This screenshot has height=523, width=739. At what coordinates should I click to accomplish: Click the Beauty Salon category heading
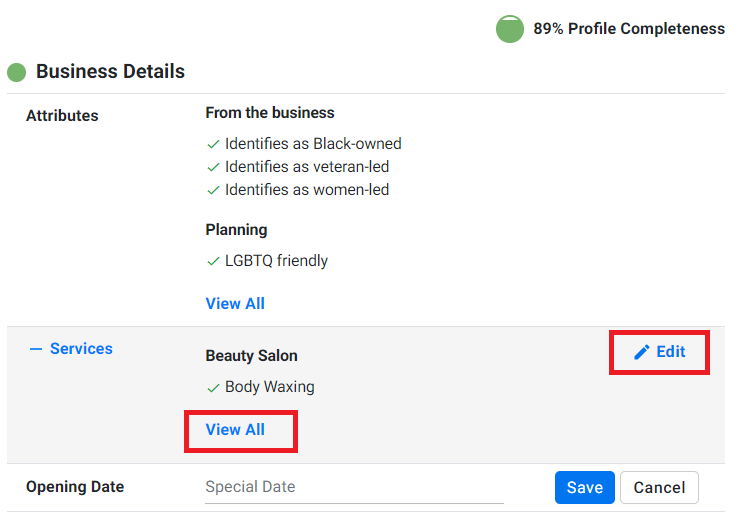[251, 356]
